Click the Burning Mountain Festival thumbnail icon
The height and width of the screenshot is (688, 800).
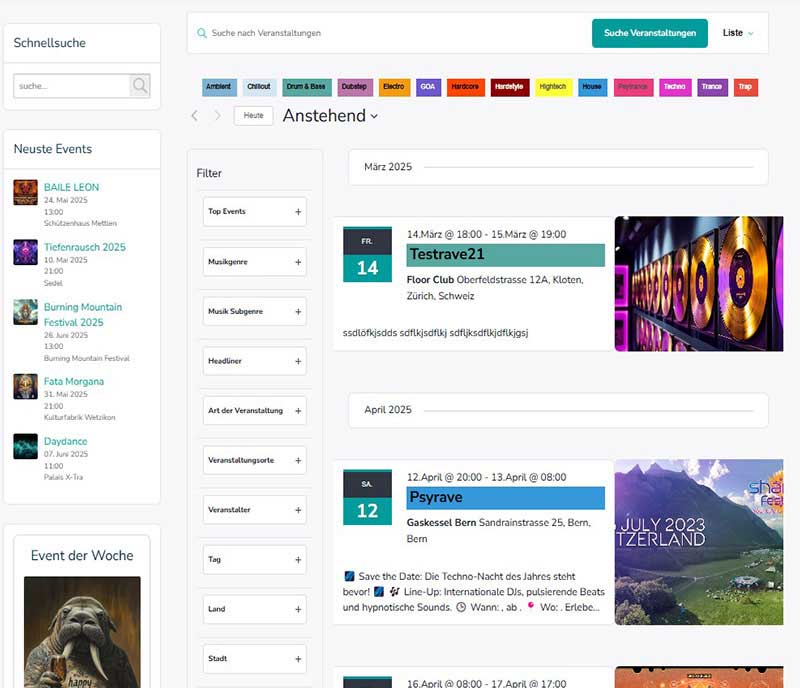(x=25, y=312)
